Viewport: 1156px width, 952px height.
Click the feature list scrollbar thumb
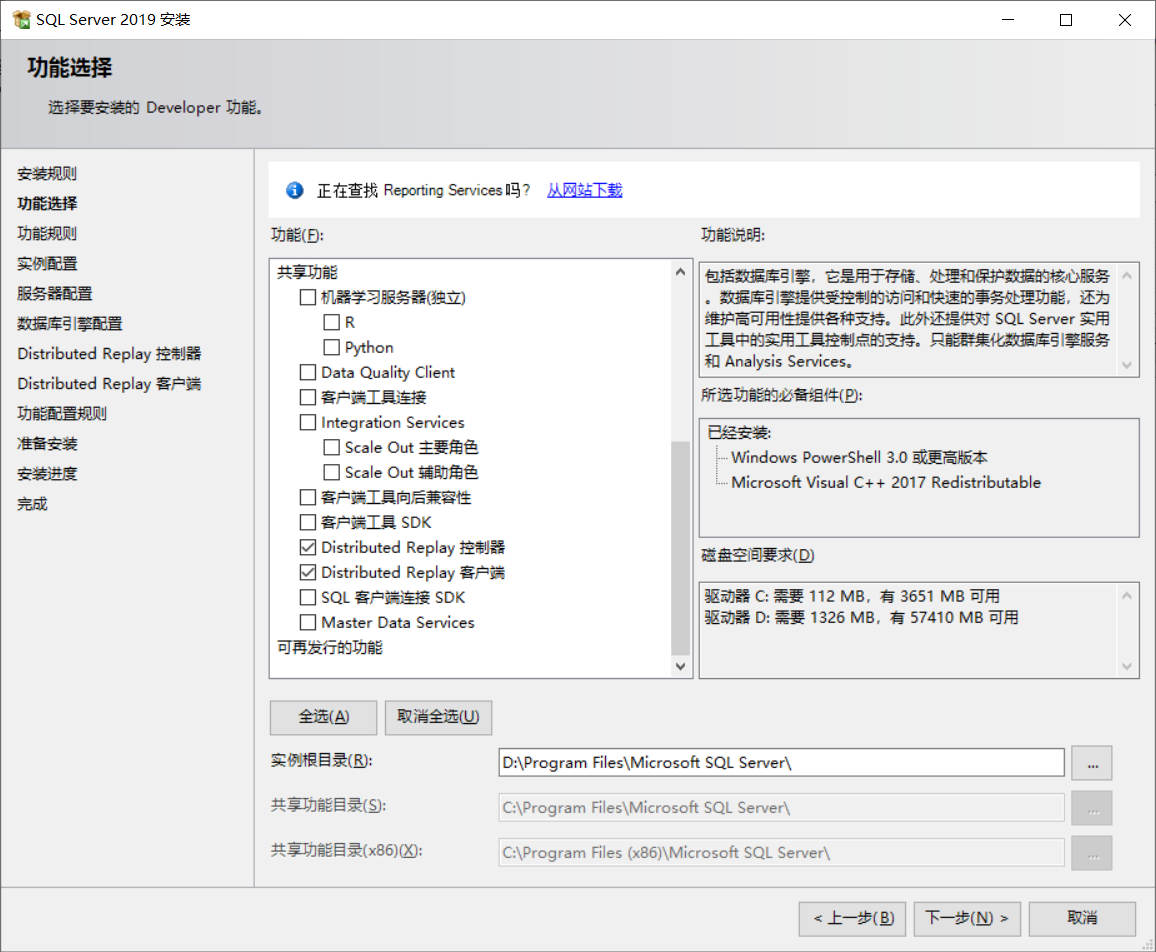[680, 548]
